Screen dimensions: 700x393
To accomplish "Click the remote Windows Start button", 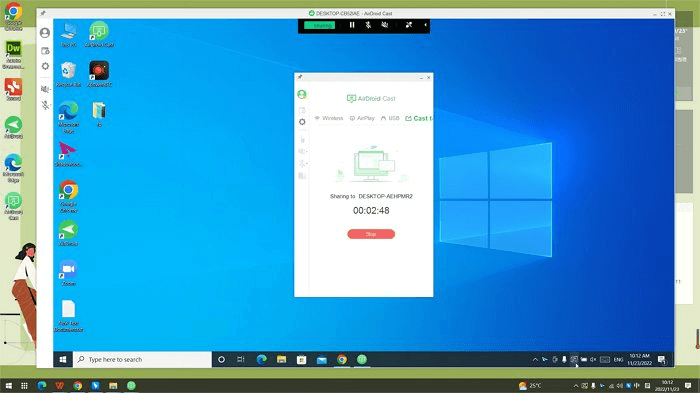I will 63,360.
